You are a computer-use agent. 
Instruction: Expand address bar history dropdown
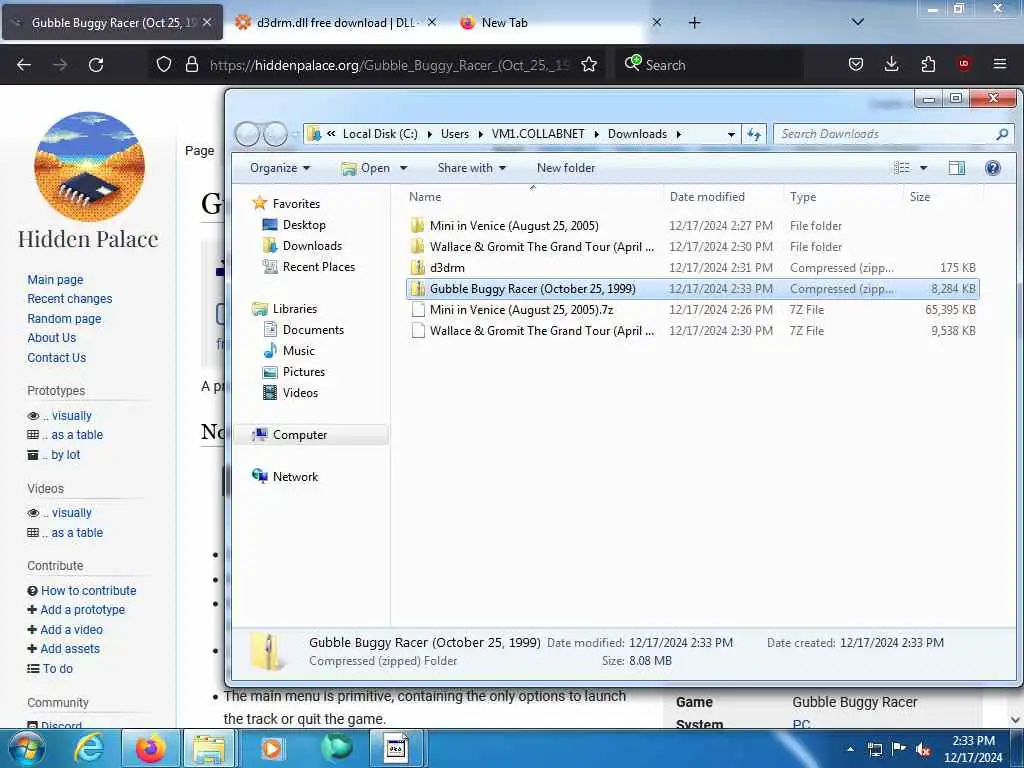(x=731, y=135)
